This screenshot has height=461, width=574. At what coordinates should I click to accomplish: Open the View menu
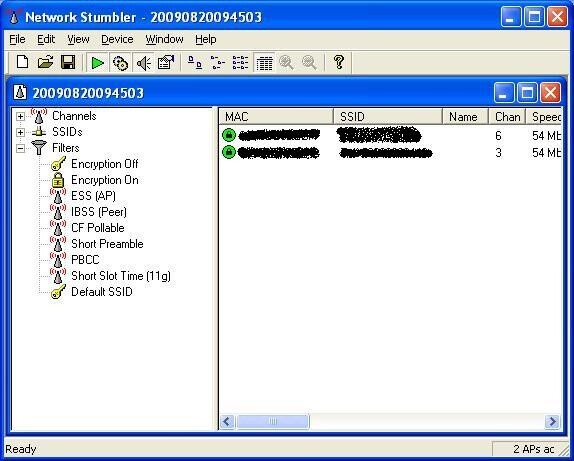pyautogui.click(x=78, y=39)
